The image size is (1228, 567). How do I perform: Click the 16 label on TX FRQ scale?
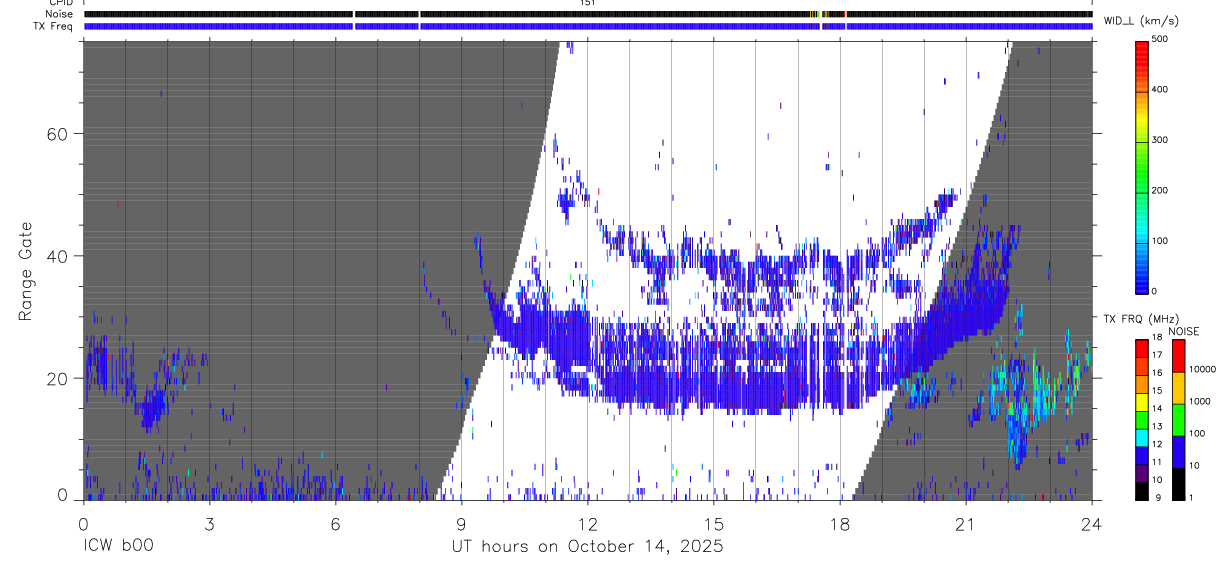[x=1158, y=373]
